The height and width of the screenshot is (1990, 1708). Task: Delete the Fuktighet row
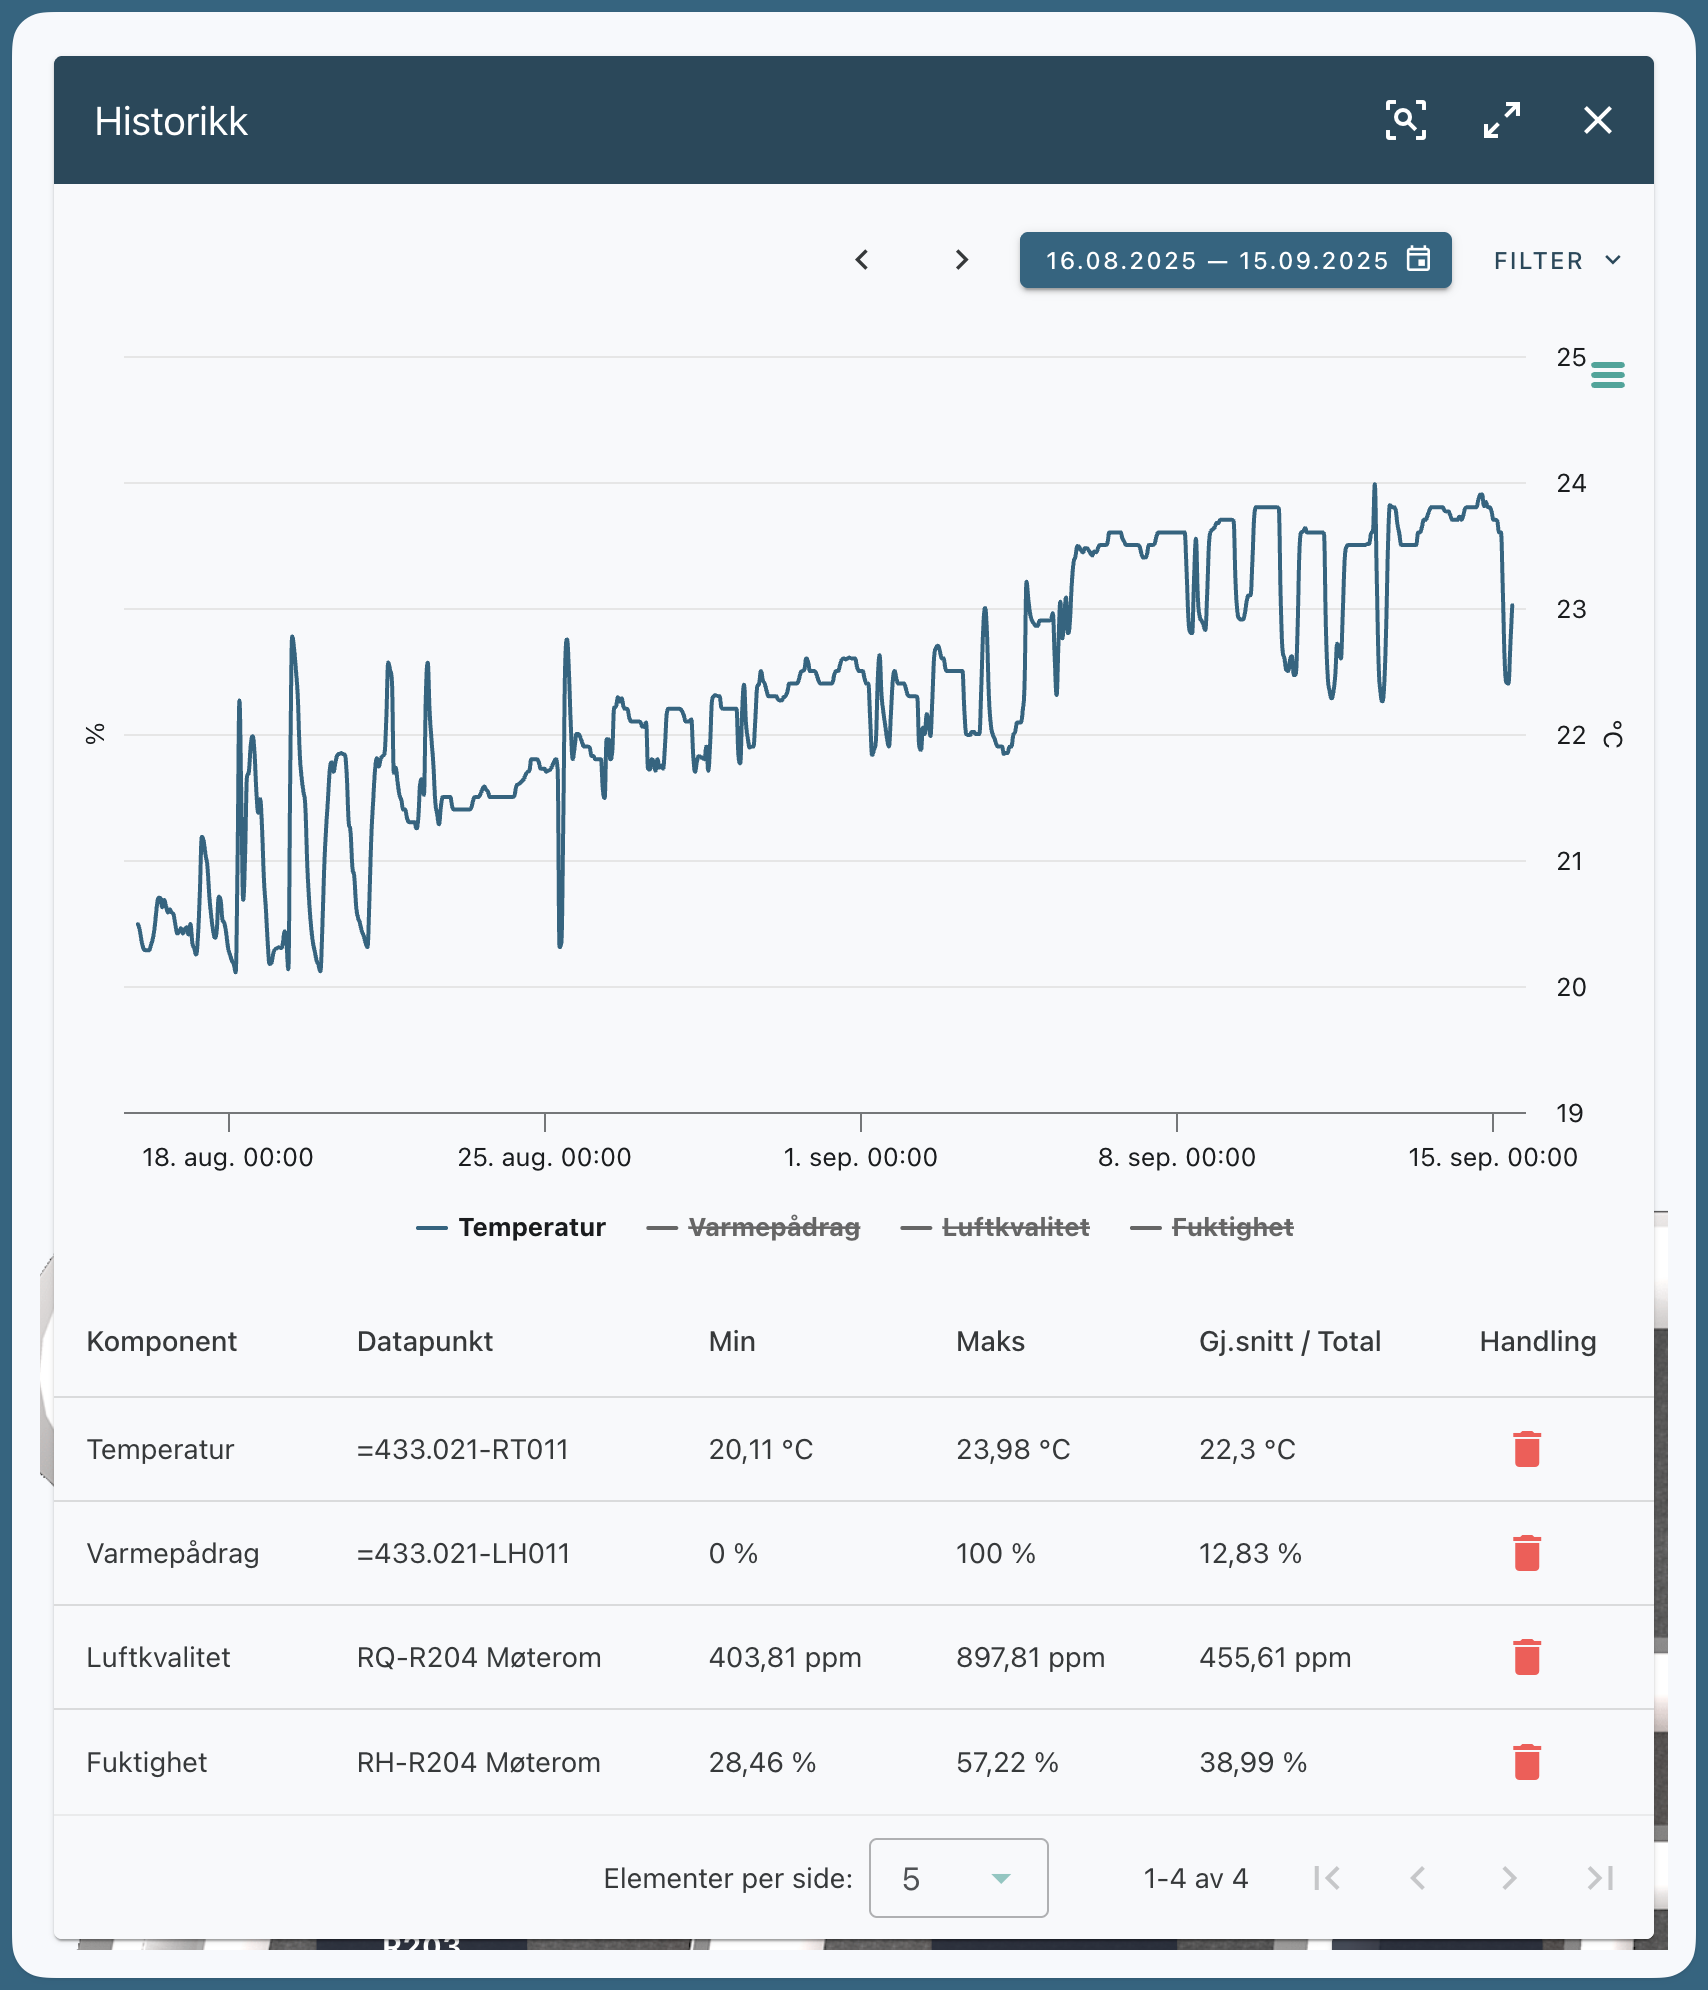[x=1526, y=1762]
